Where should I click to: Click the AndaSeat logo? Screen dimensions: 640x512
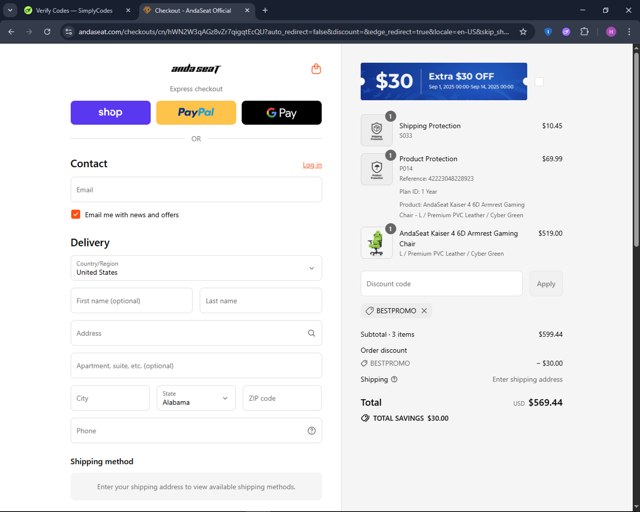pyautogui.click(x=196, y=69)
